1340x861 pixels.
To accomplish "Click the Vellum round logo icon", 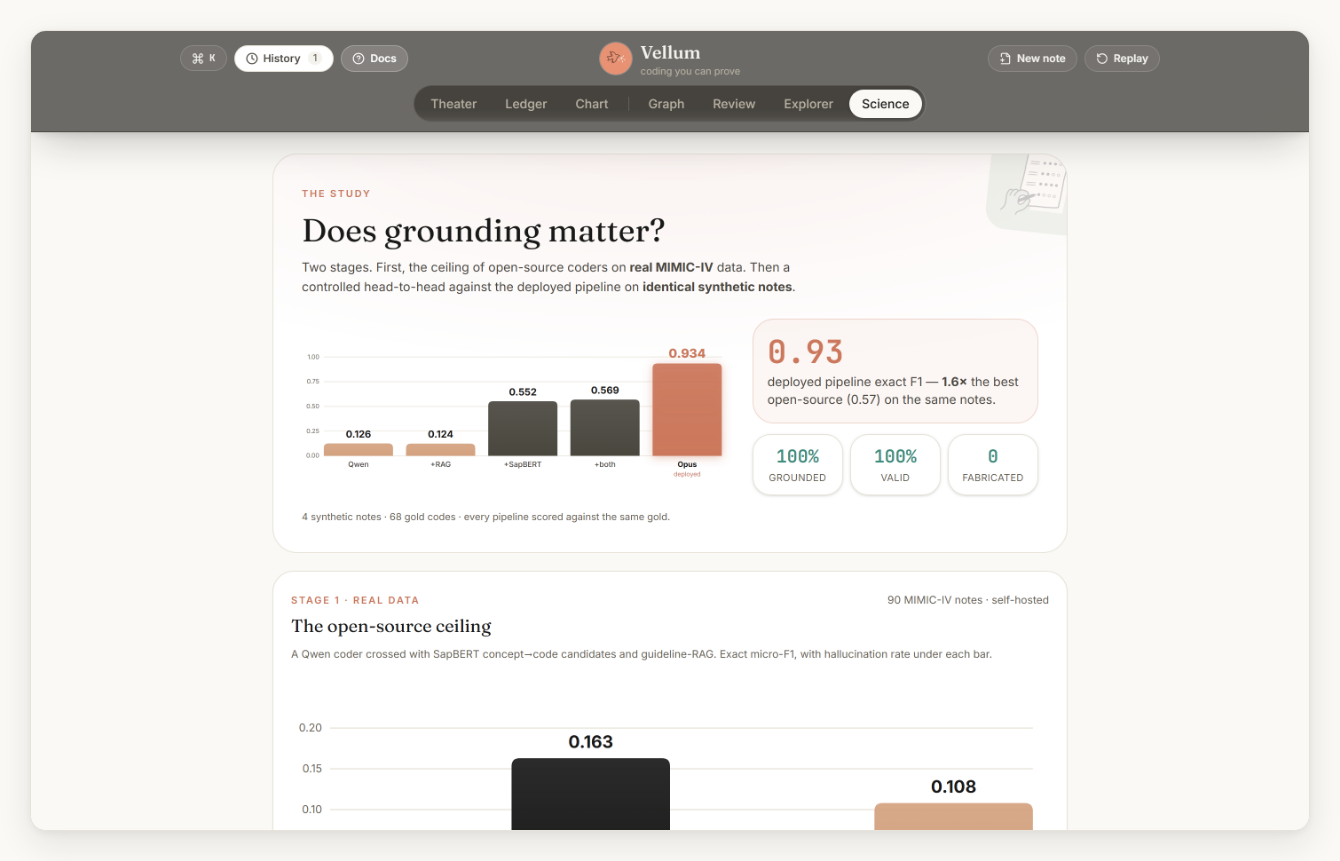I will tap(616, 59).
